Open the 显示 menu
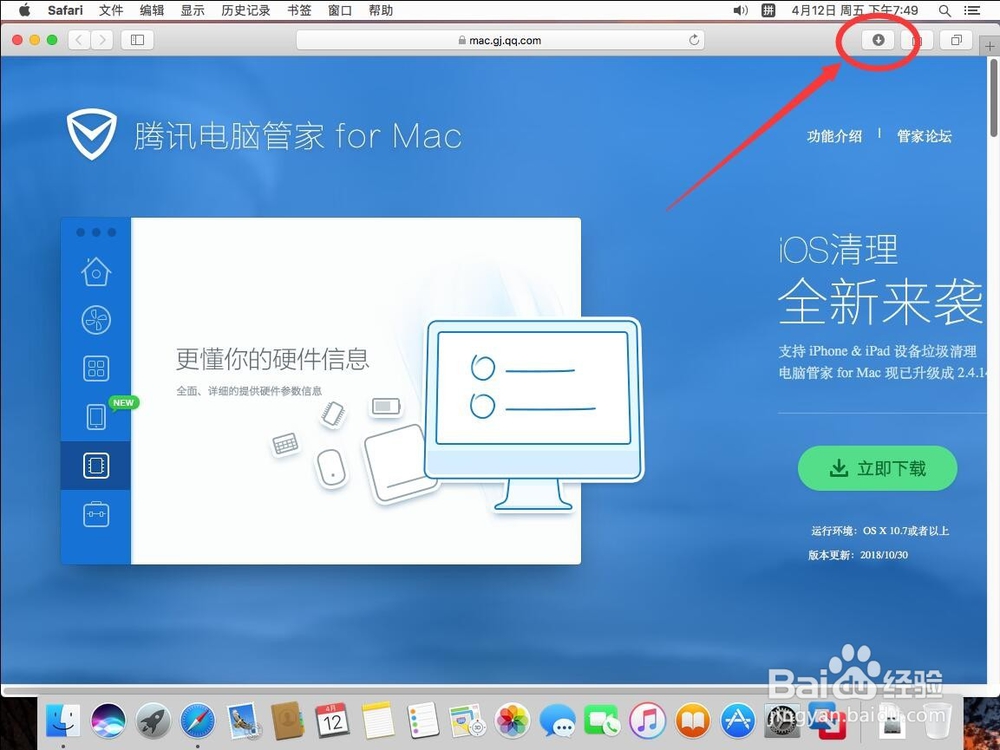The image size is (1000, 750). [193, 10]
